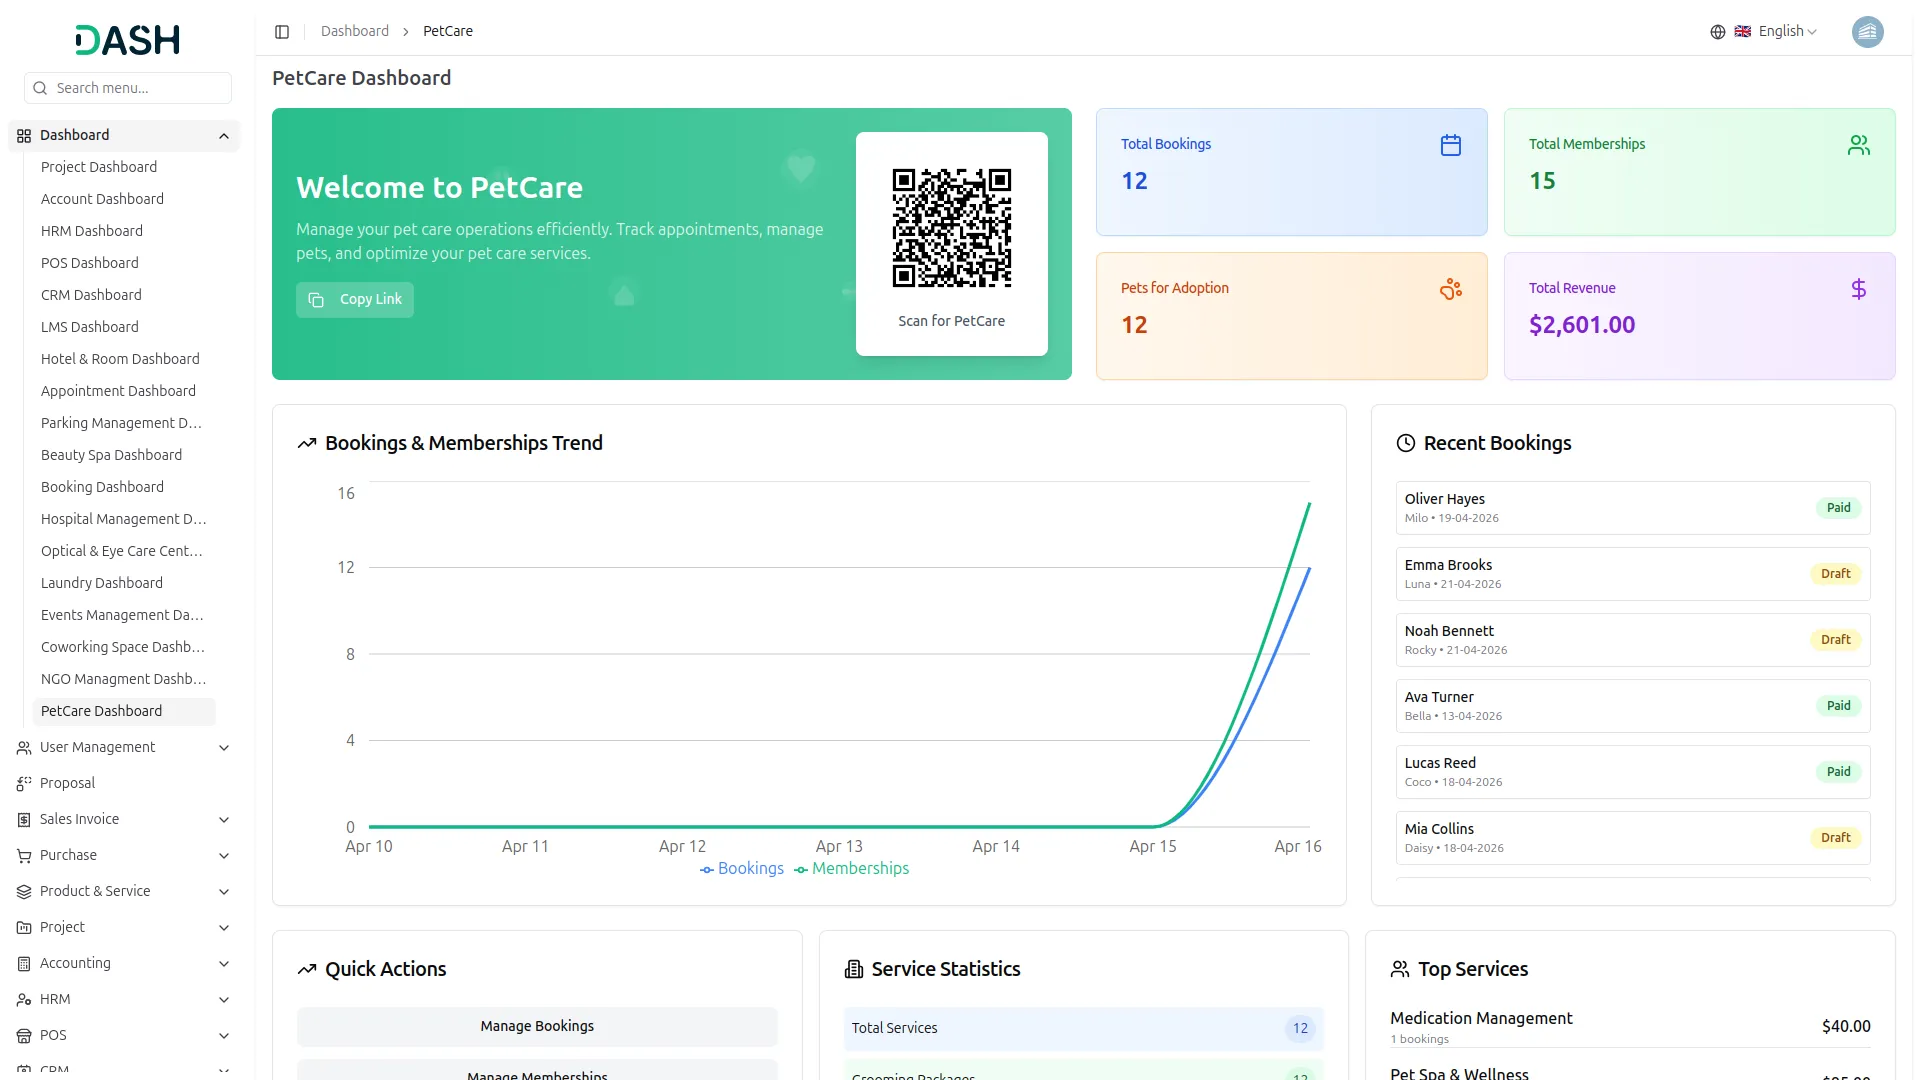This screenshot has width=1920, height=1080.
Task: Click the users icon in Total Memberships
Action: point(1858,145)
